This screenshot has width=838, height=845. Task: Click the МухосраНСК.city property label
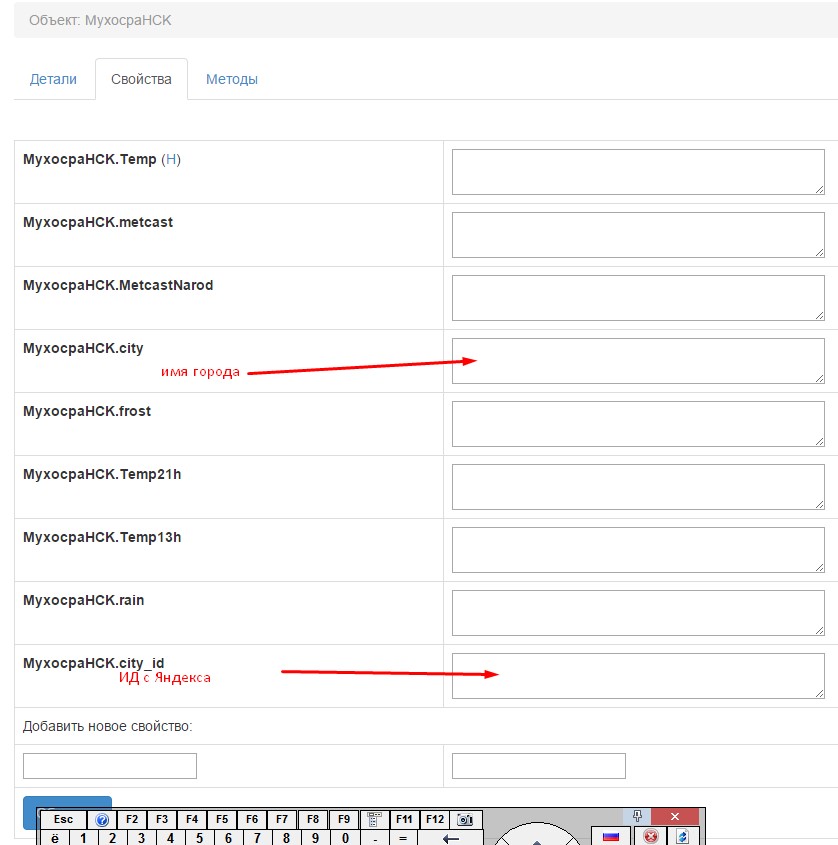(x=83, y=349)
